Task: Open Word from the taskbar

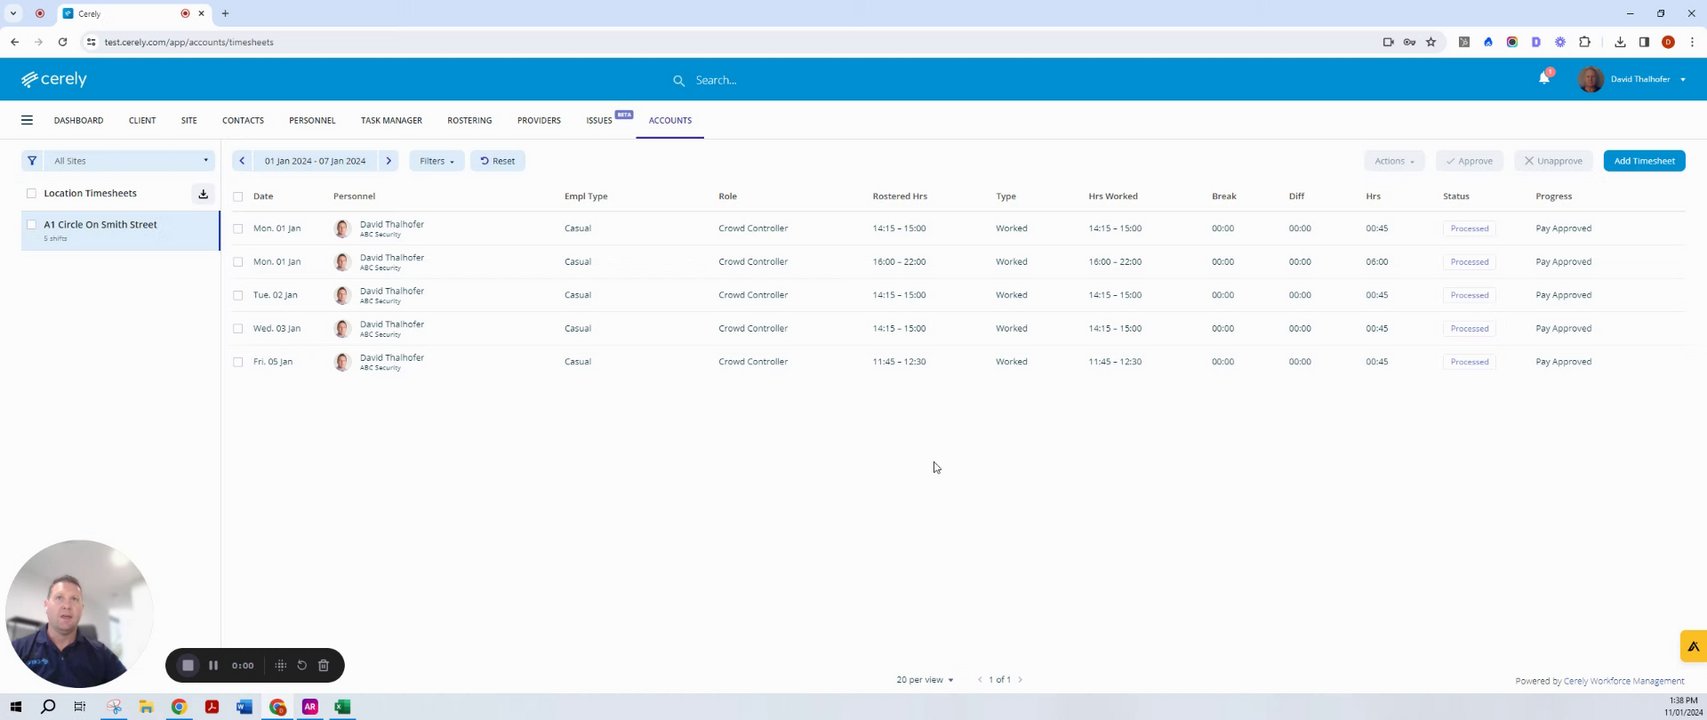Action: [245, 707]
